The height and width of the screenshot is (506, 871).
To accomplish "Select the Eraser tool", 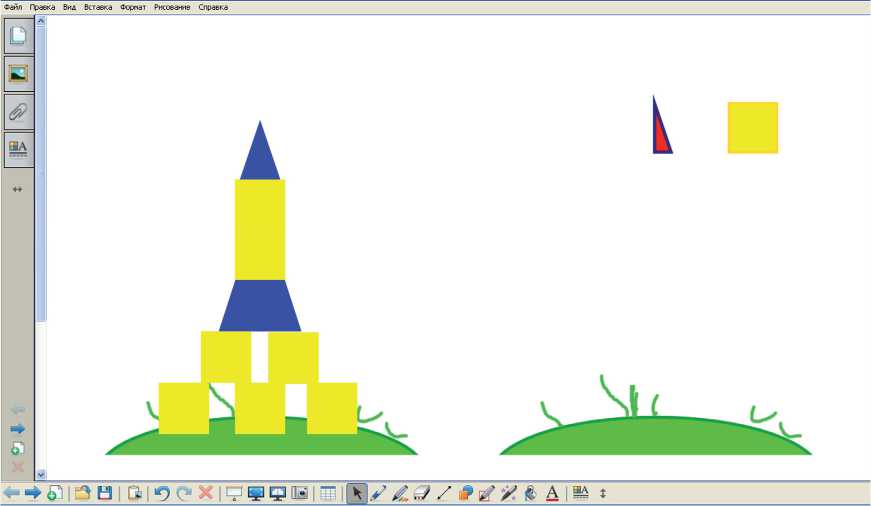I will point(422,493).
